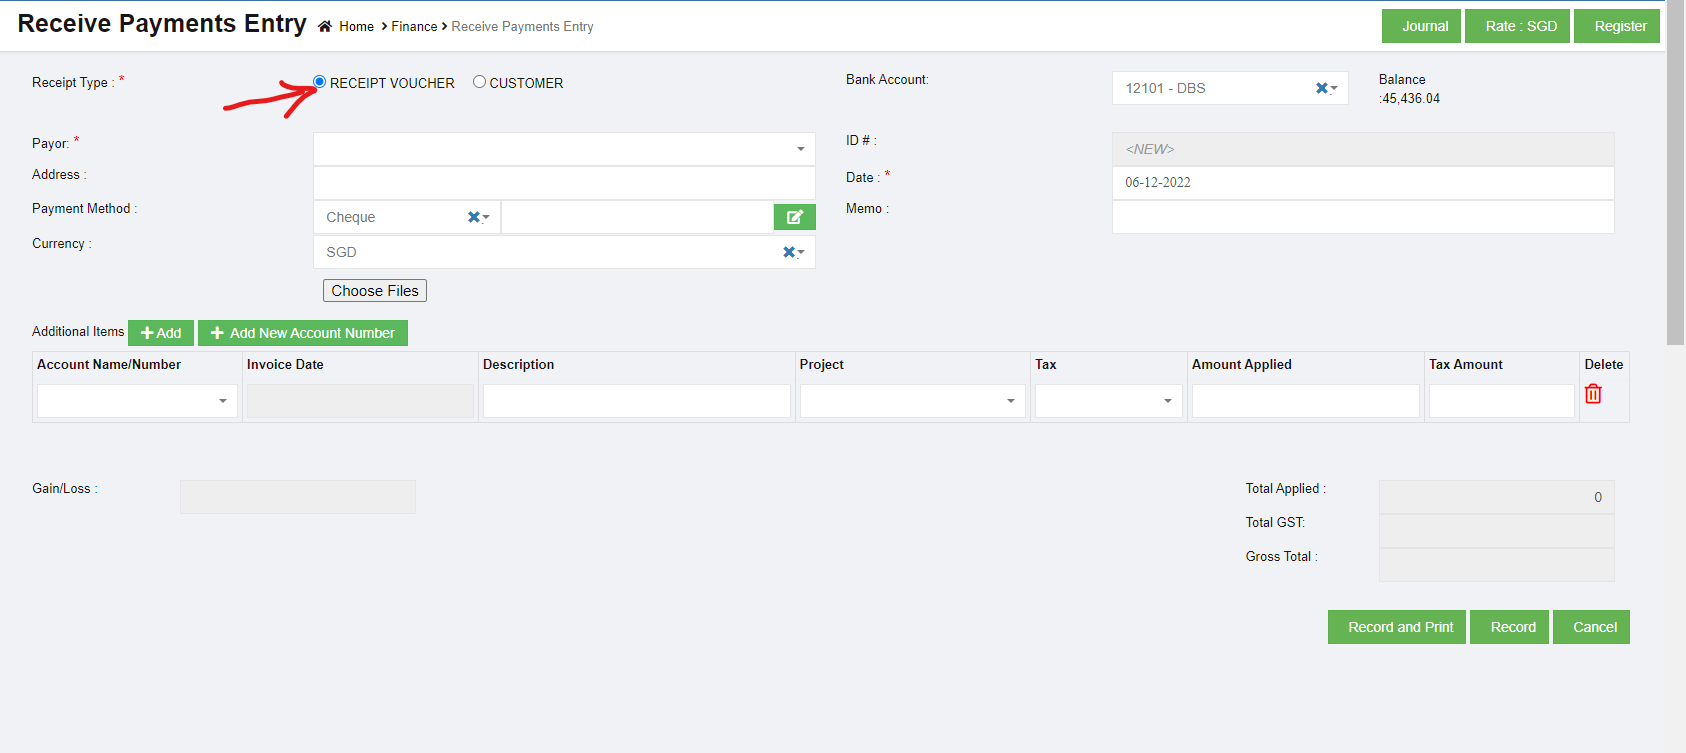Clear the Cheque payment method with X
Viewport: 1686px width, 753px height.
pyautogui.click(x=474, y=217)
